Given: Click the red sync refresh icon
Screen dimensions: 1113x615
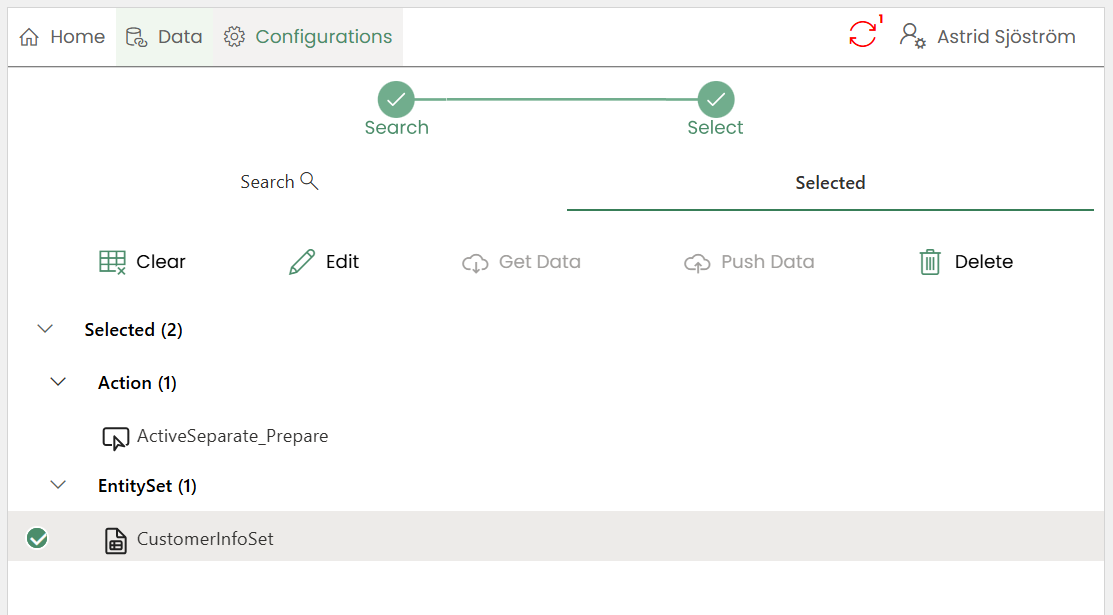Looking at the screenshot, I should click(x=862, y=35).
